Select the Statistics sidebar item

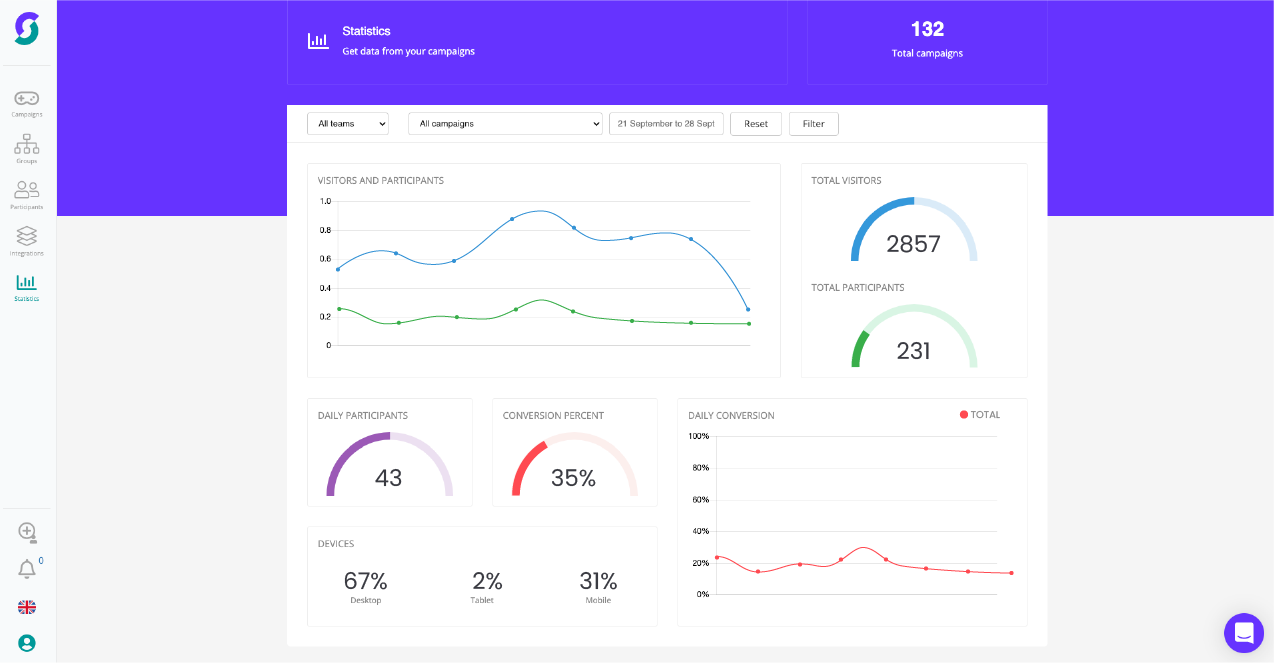pos(27,288)
